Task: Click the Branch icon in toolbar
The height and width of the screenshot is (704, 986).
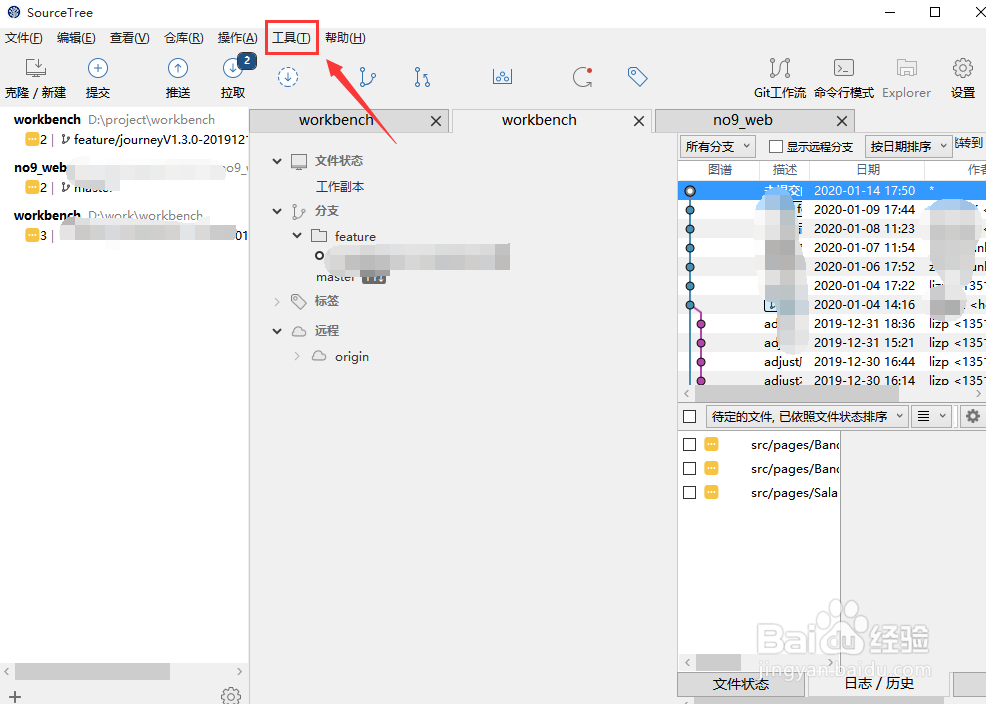Action: pyautogui.click(x=368, y=77)
